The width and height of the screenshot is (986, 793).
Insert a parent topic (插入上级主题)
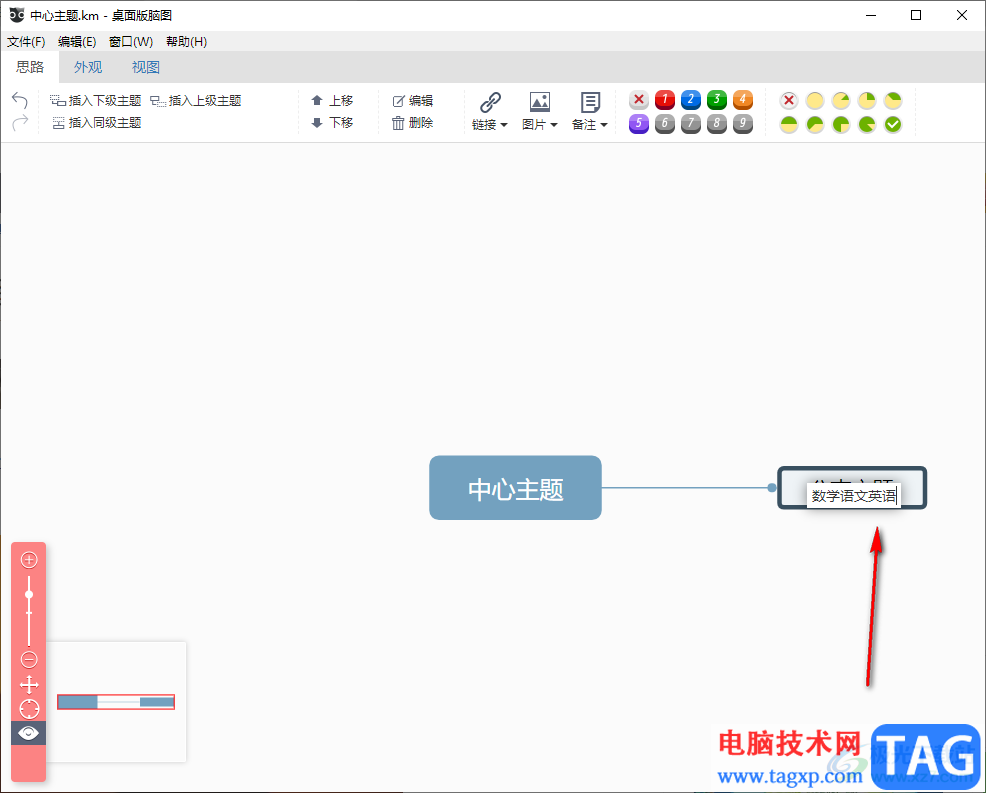(196, 101)
